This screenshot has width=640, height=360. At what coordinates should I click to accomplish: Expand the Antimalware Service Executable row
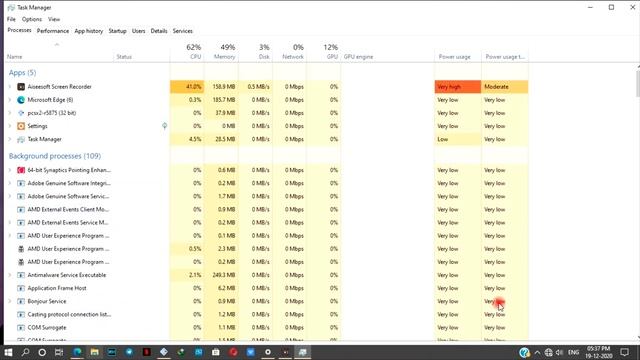tap(10, 275)
